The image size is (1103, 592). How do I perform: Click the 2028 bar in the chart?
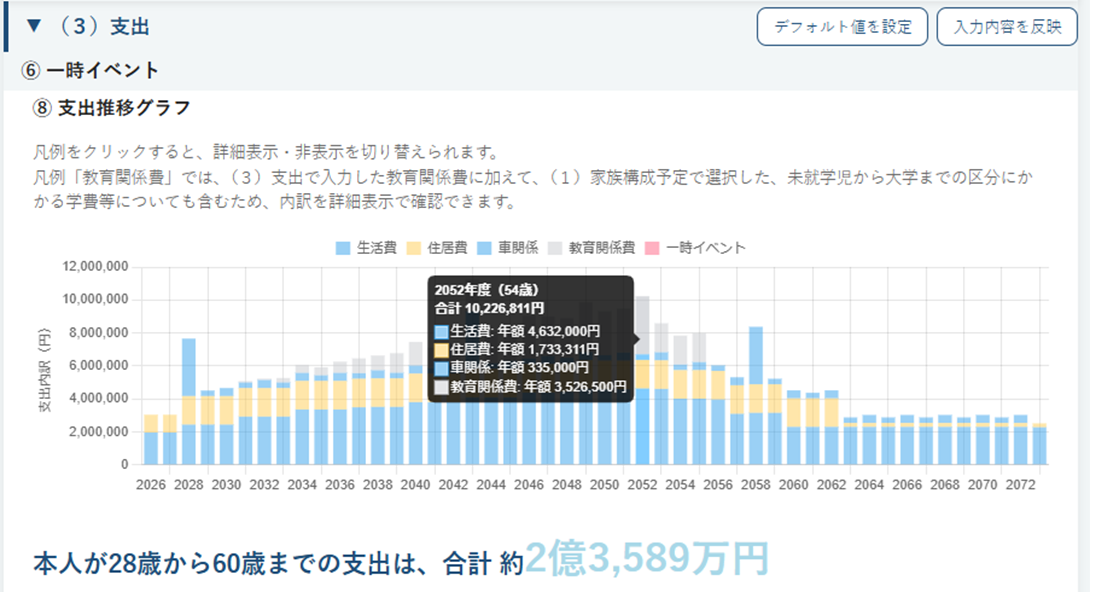[x=189, y=401]
